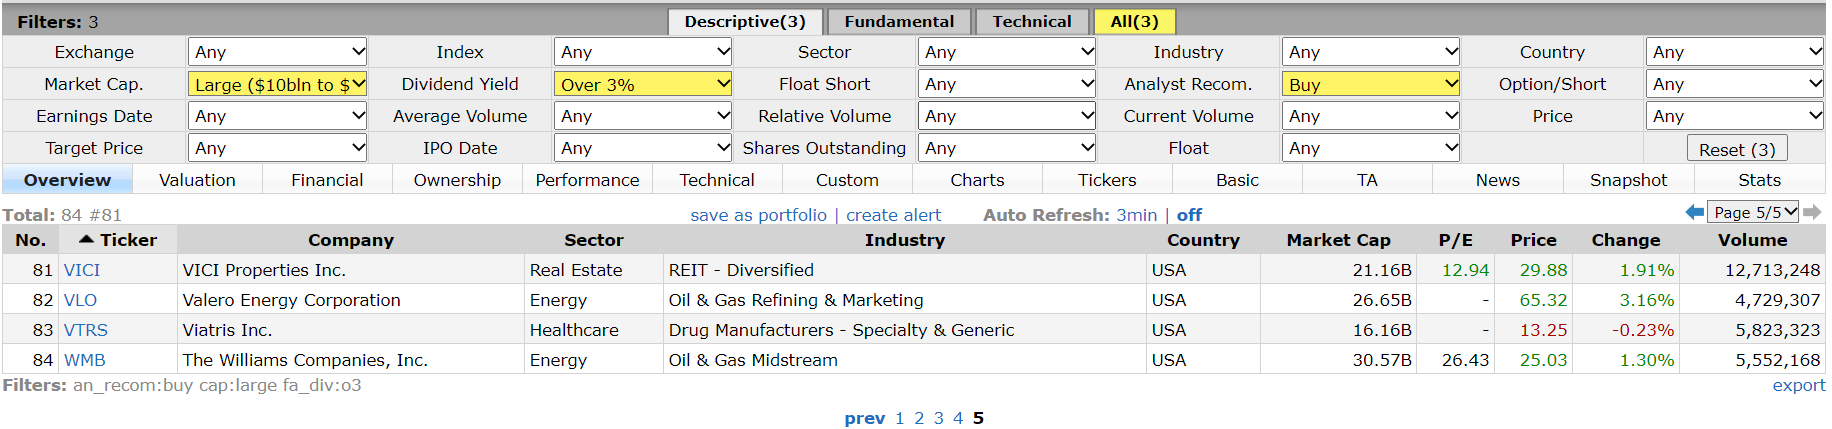Open the Shares Outstanding dropdown
Viewport: 1832px width, 429px height.
(x=1007, y=148)
